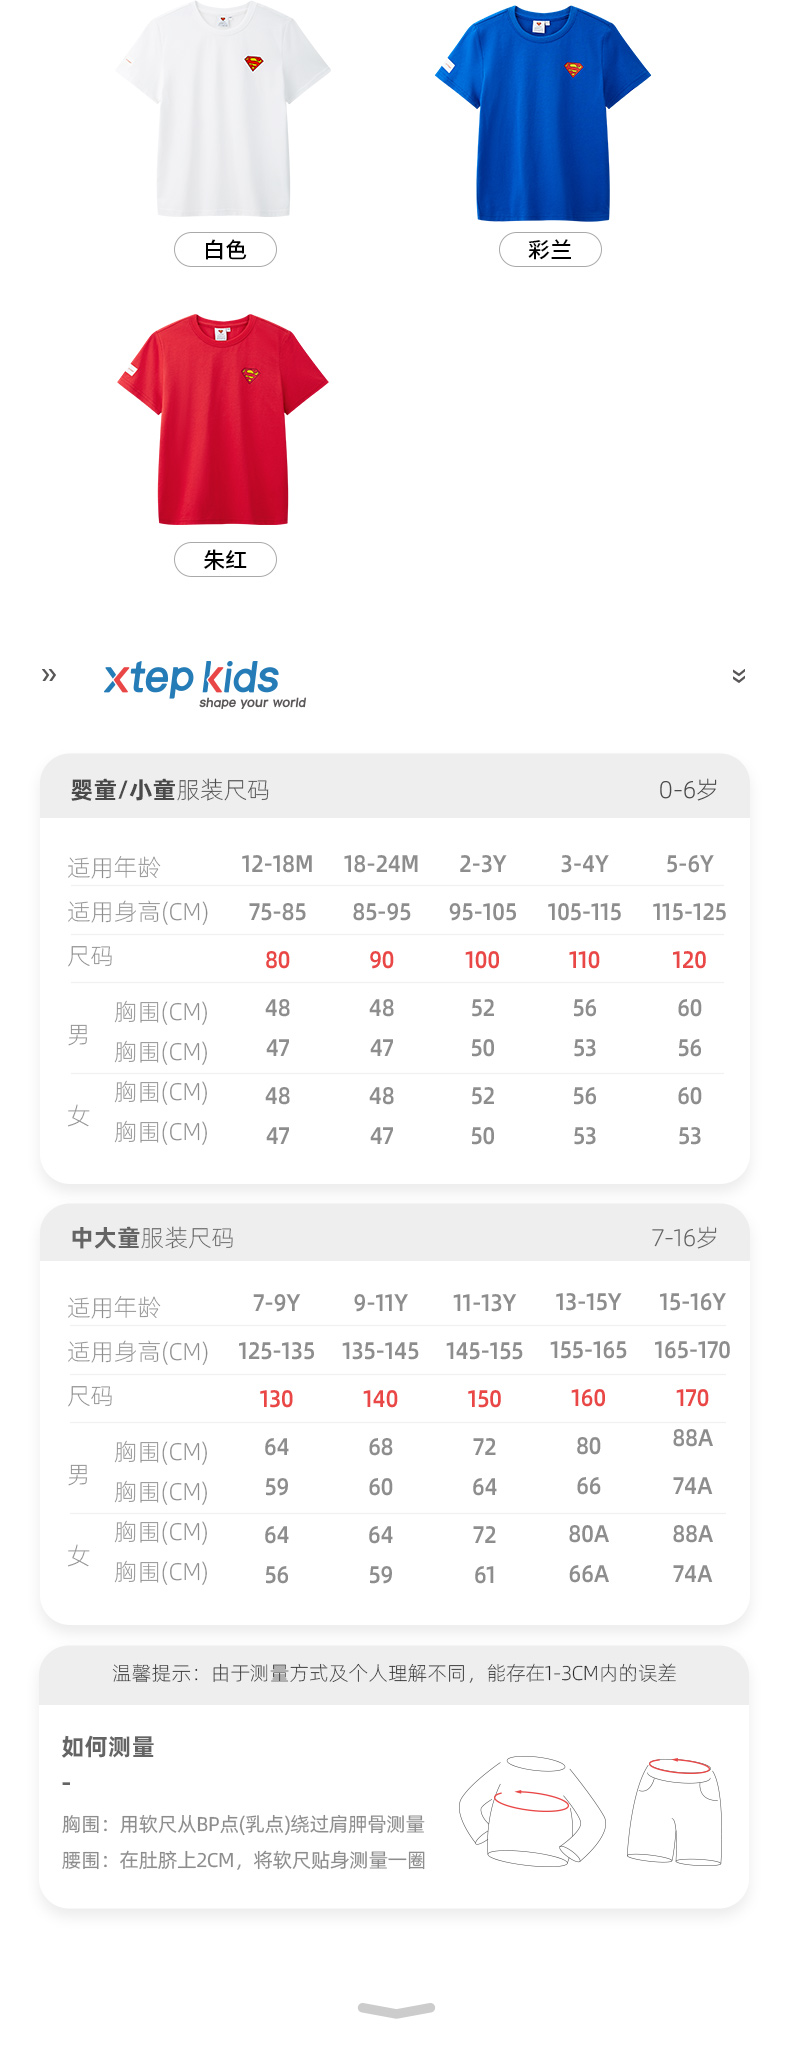Select size 170 in the older kids chart
Screen dimensions: 790x2055
click(x=692, y=1398)
